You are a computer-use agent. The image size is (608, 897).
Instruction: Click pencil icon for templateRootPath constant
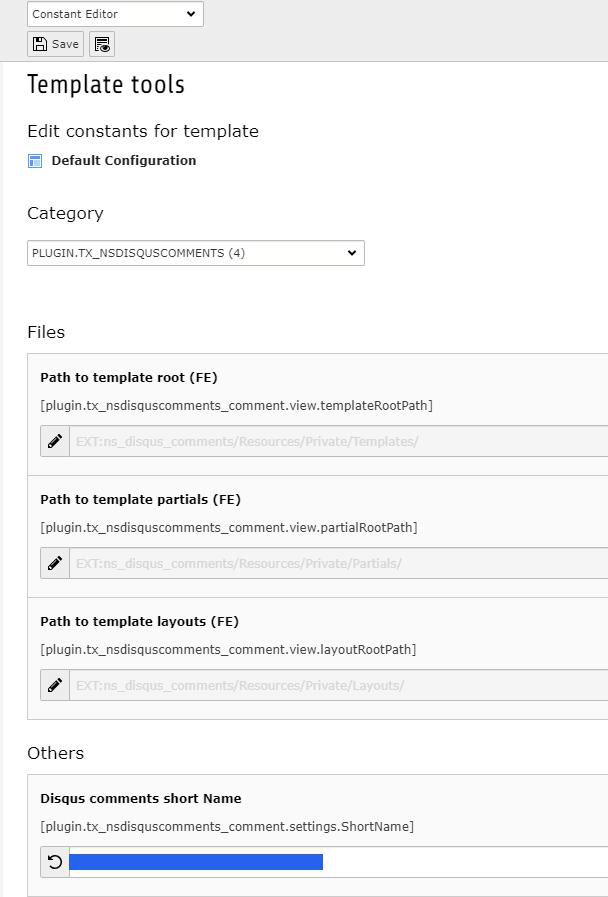(x=55, y=441)
